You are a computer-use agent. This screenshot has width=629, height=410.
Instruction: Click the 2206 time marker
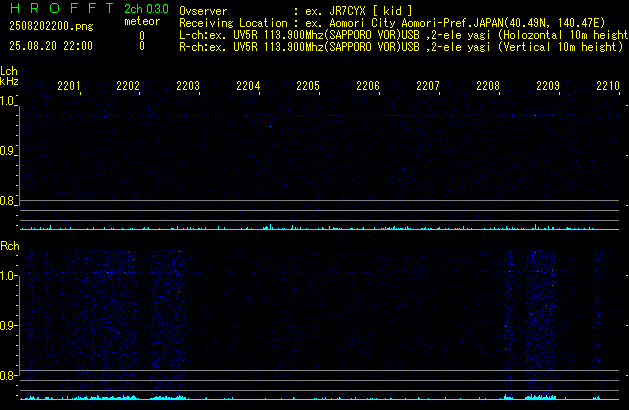point(368,86)
